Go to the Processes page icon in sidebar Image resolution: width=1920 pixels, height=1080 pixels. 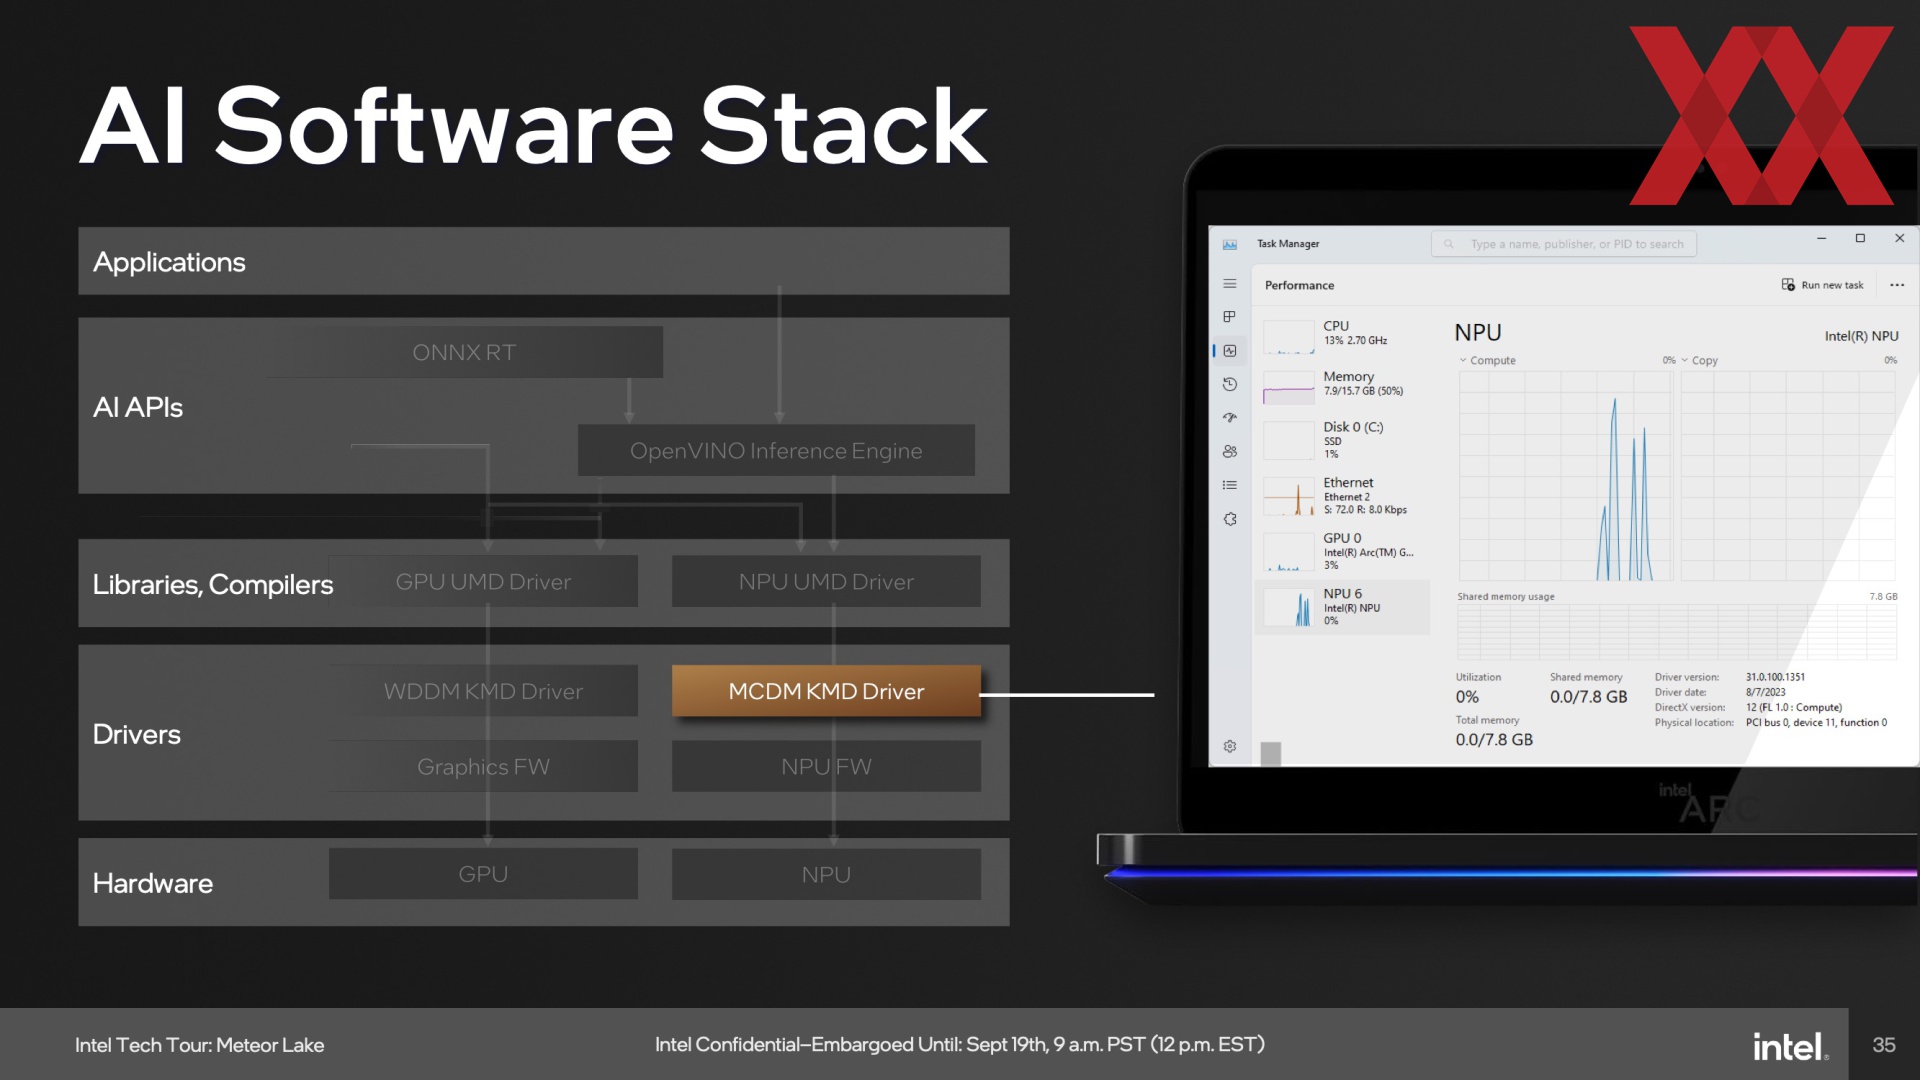click(x=1230, y=317)
